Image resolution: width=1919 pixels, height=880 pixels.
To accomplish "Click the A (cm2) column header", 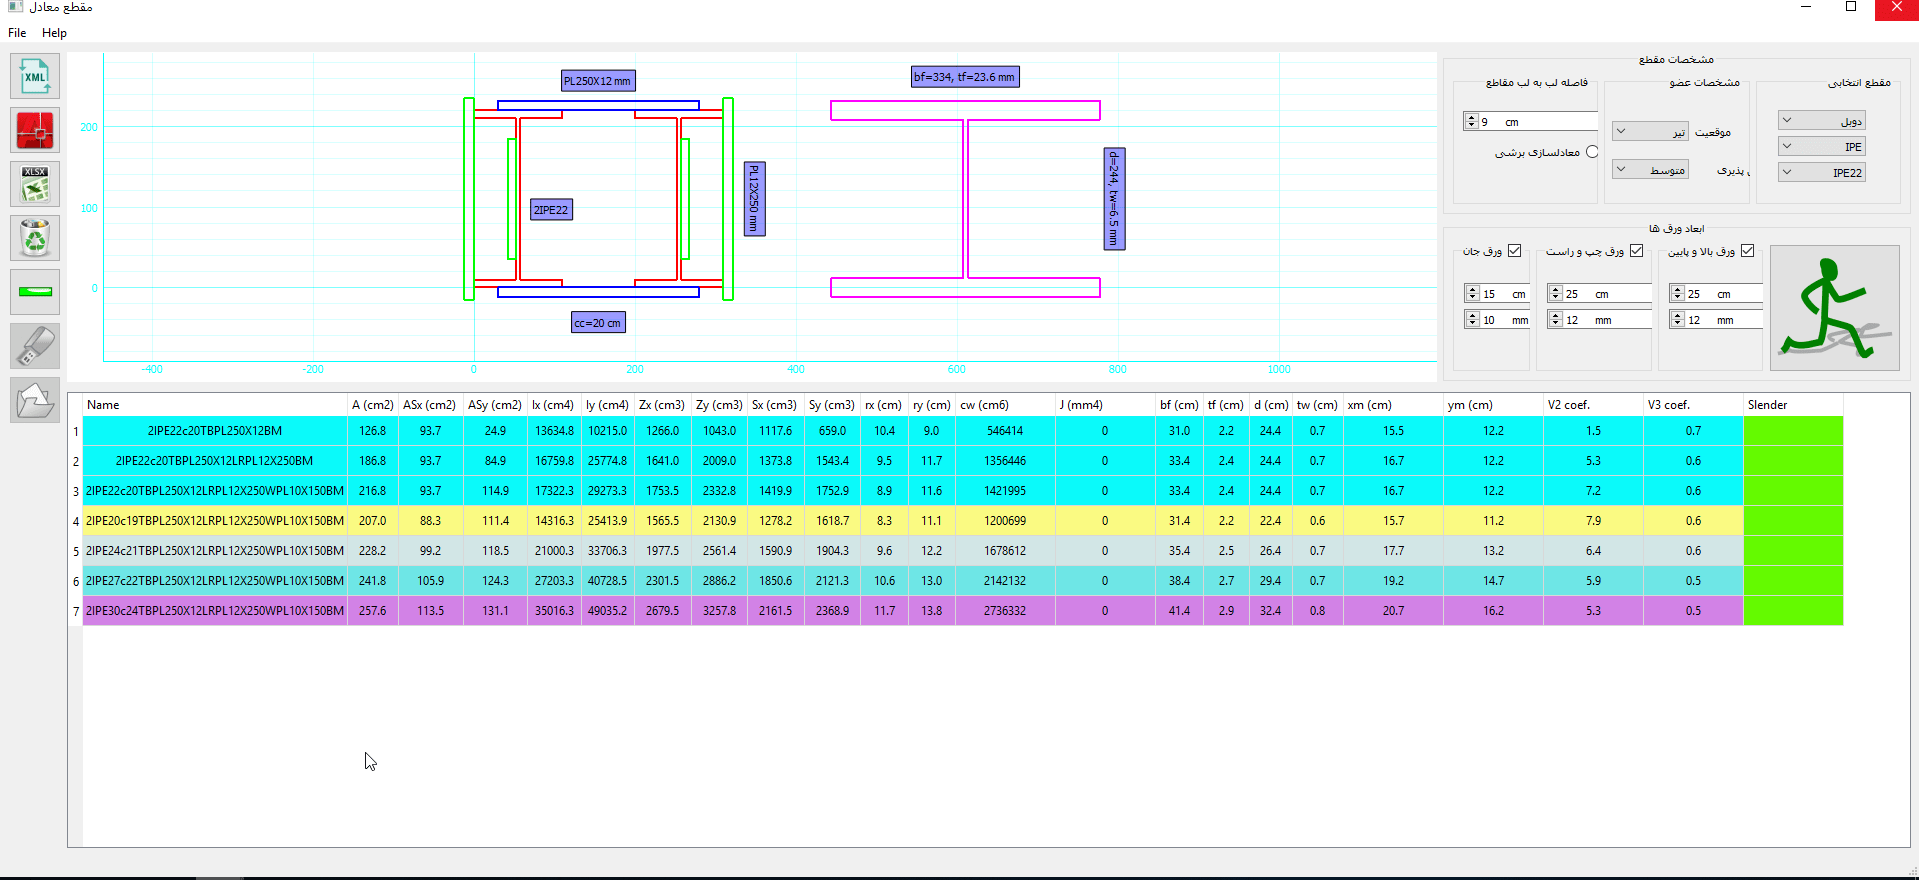I will (x=373, y=405).
